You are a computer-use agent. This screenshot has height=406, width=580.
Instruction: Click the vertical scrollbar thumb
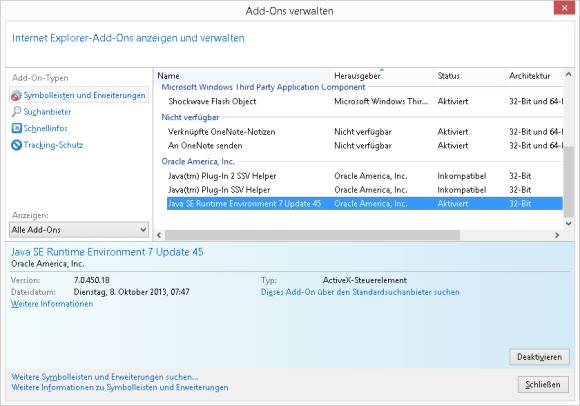569,182
